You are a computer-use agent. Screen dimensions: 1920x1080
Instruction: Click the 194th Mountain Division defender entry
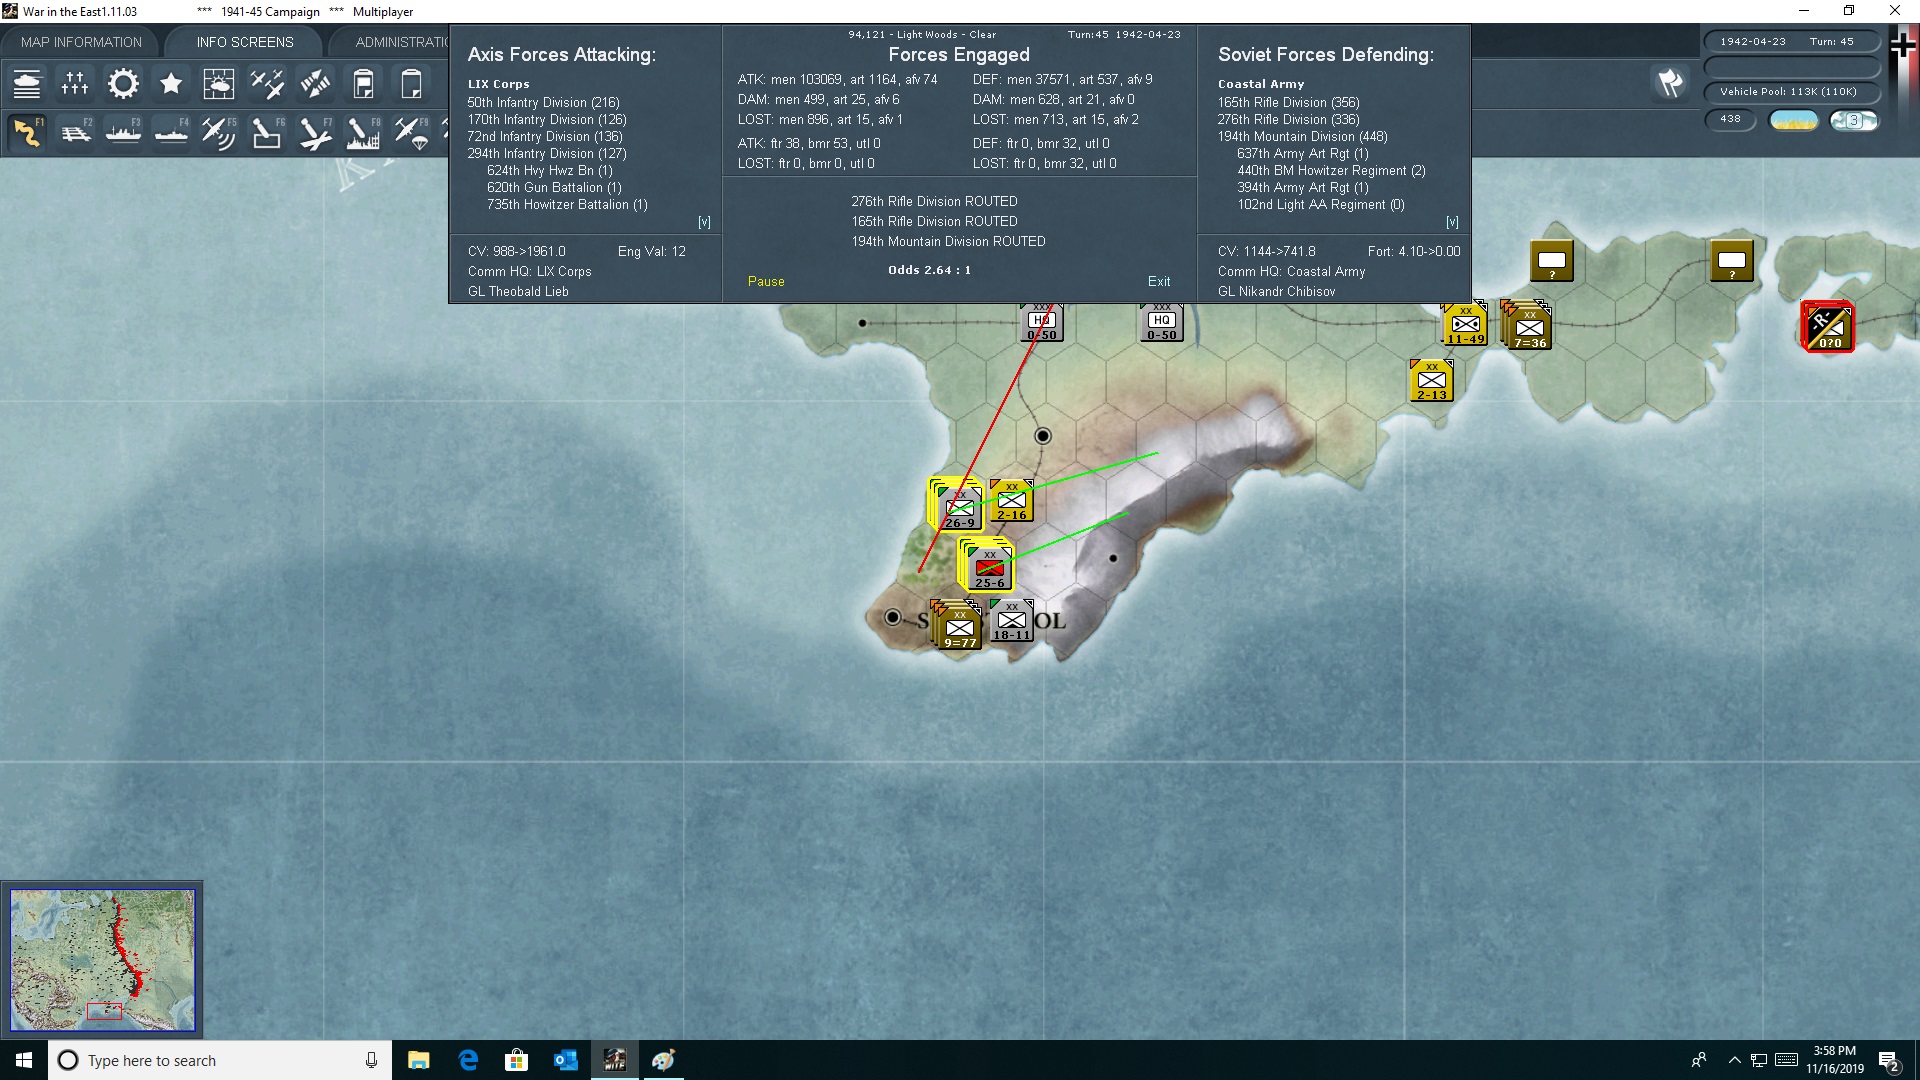(x=1302, y=136)
